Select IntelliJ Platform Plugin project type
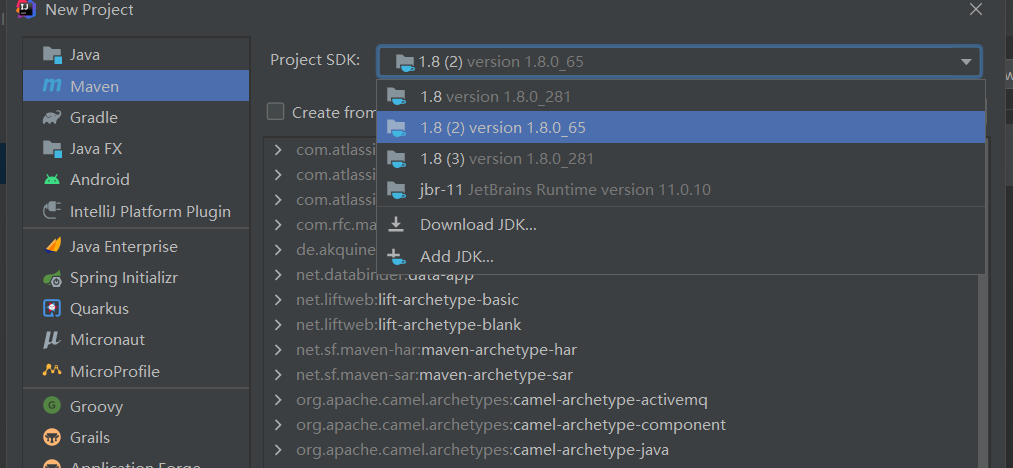This screenshot has height=468, width=1013. point(136,211)
